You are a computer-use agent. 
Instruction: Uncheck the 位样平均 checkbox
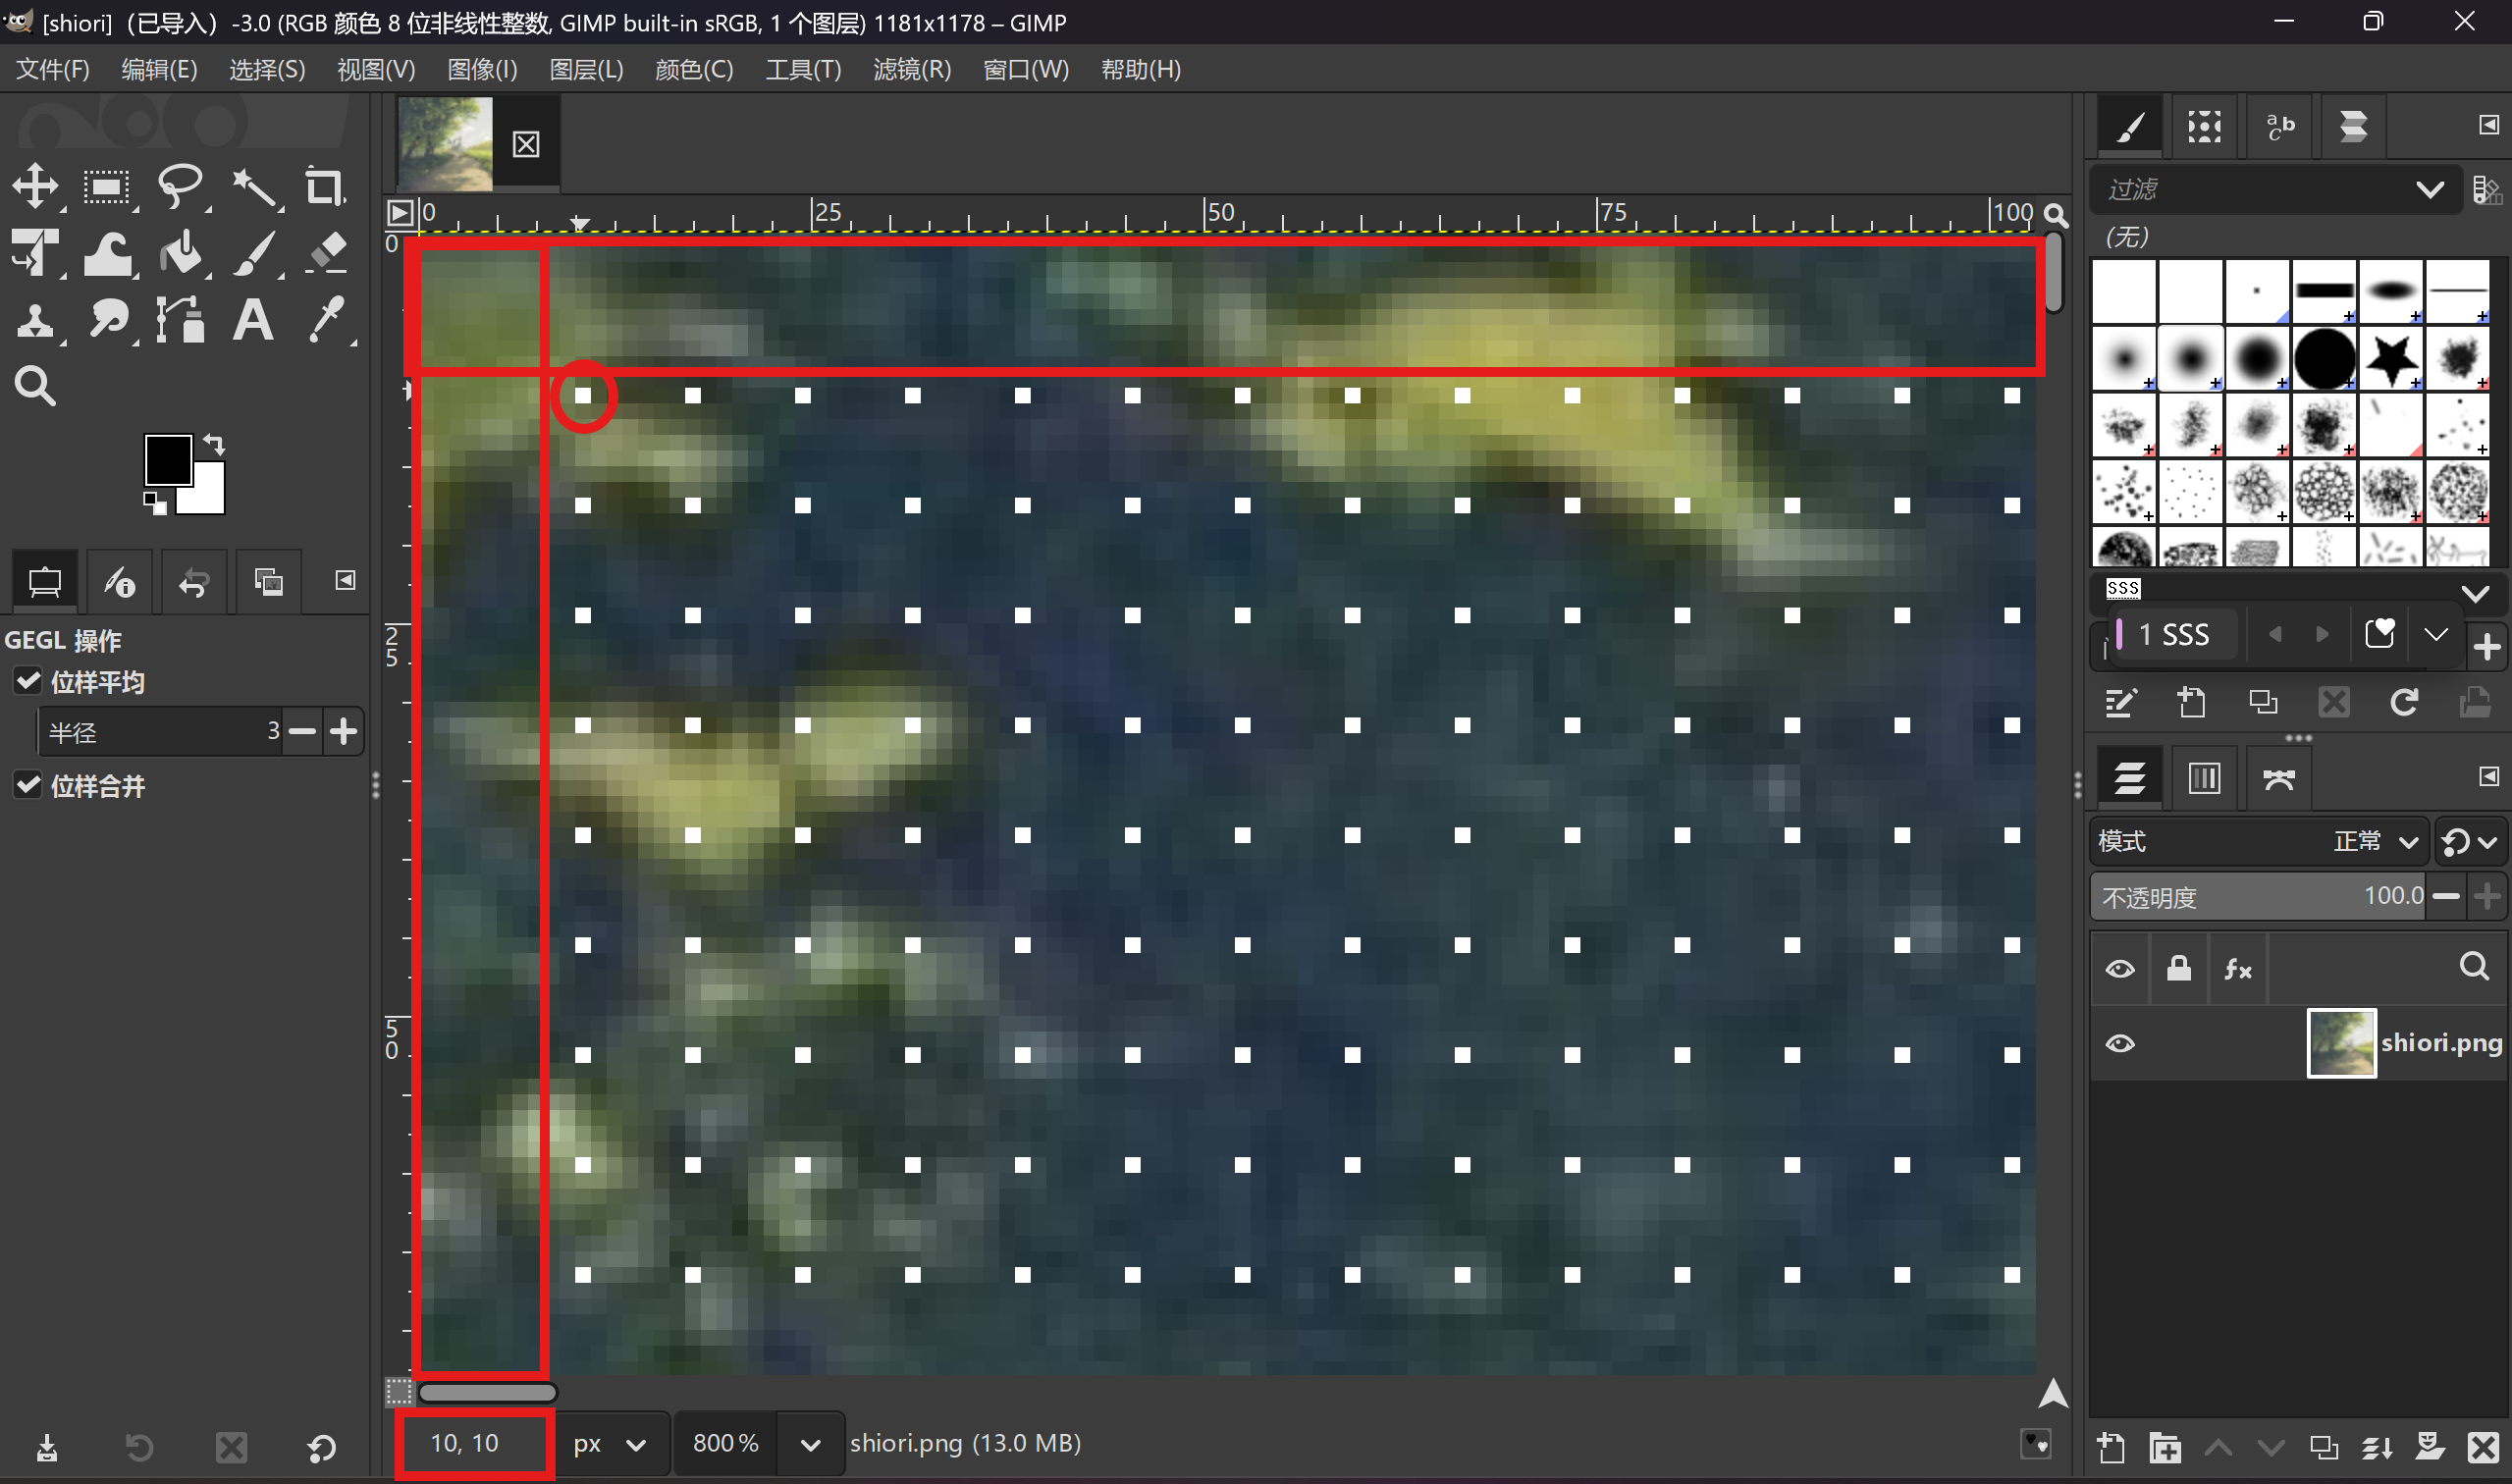(28, 682)
